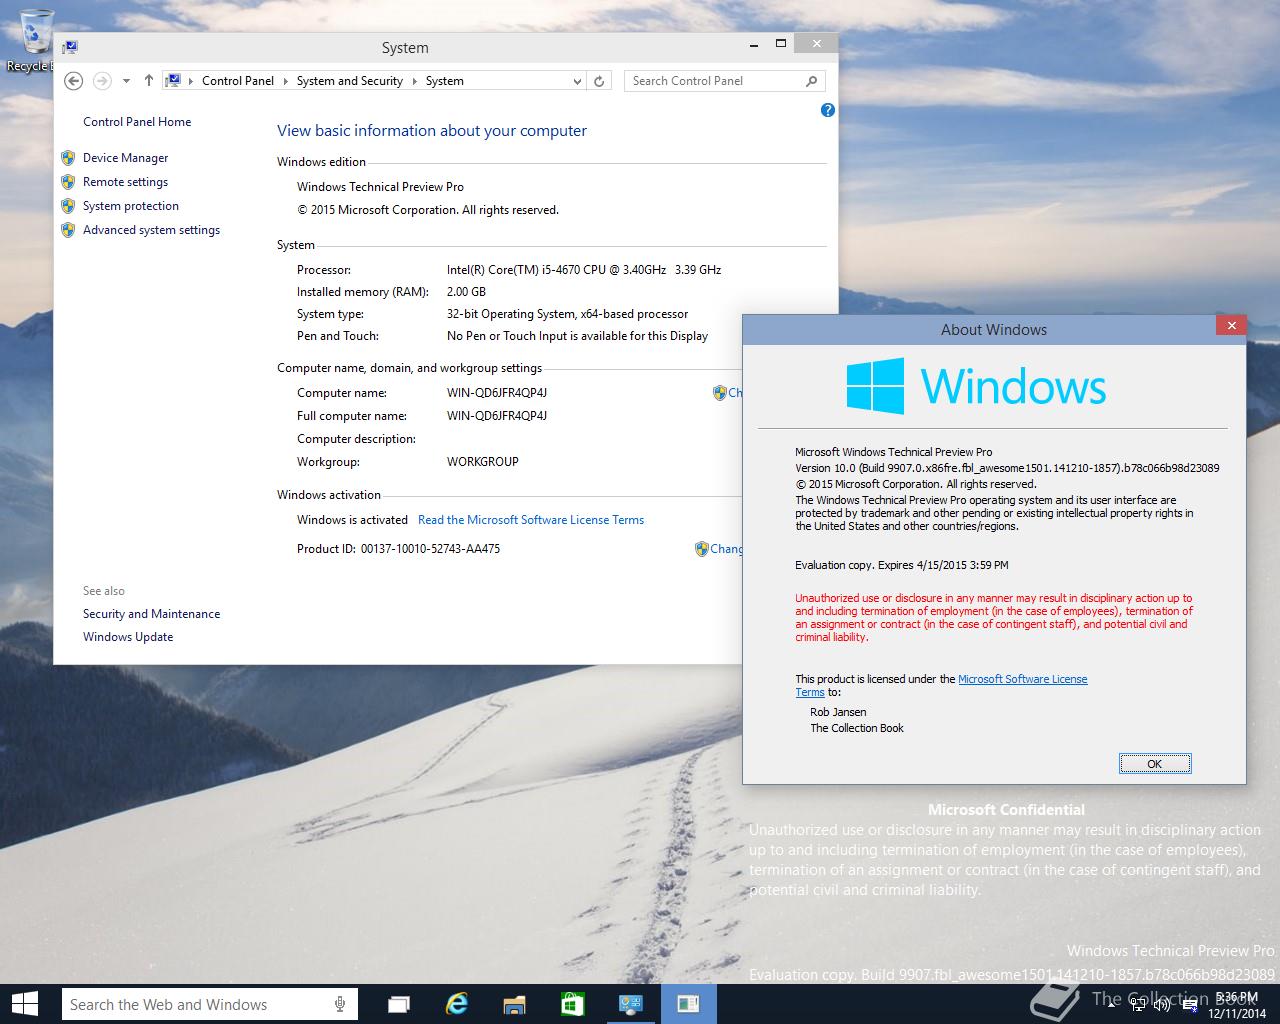Open Control Panel Home
This screenshot has height=1024, width=1280.
tap(137, 122)
